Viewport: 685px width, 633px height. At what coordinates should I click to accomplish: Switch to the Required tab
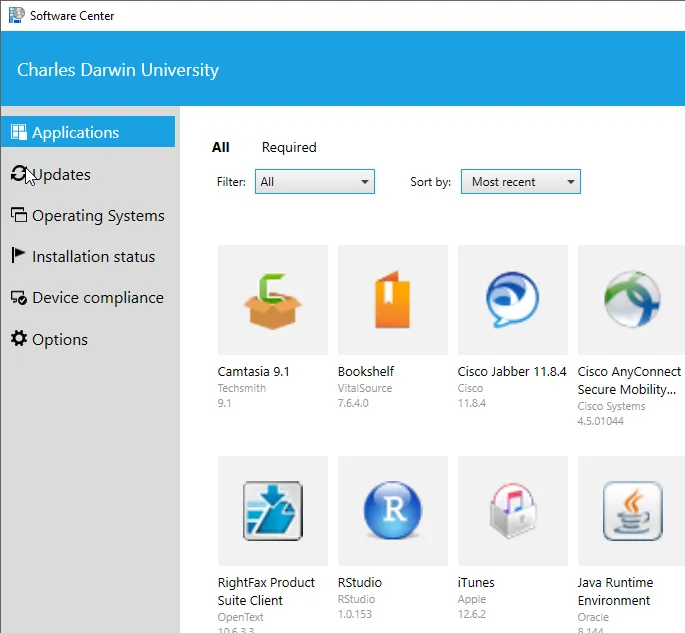pos(289,147)
